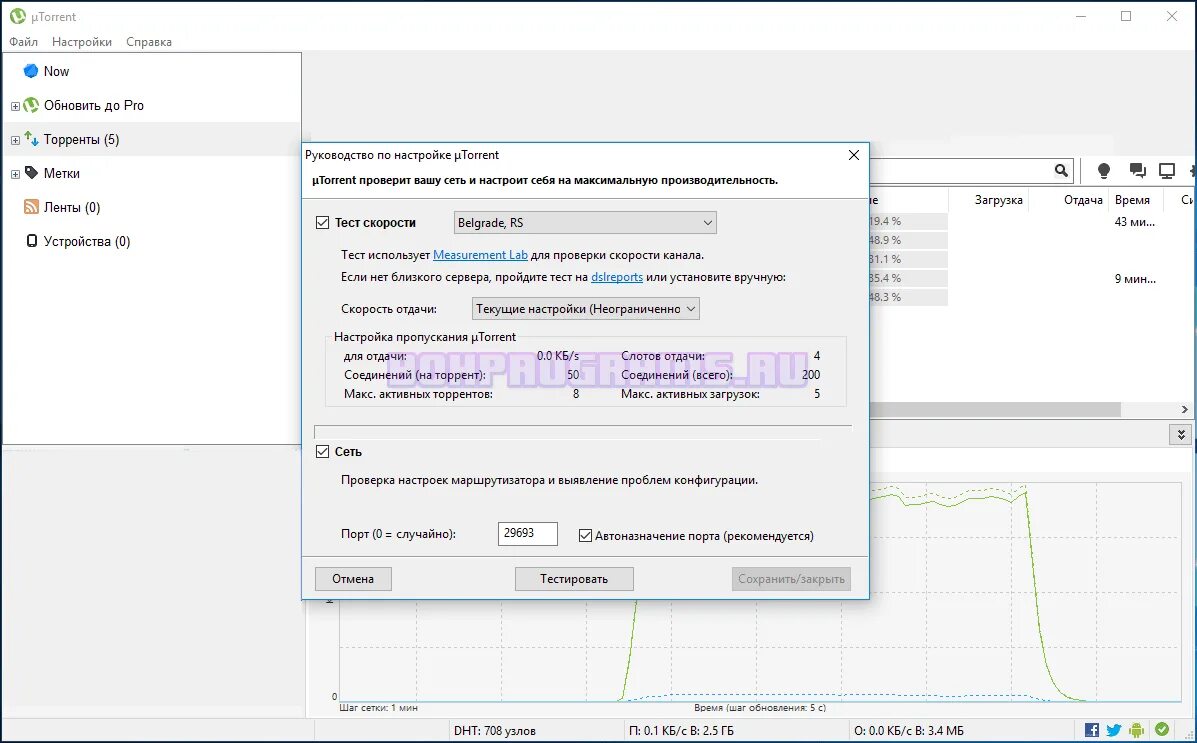1197x743 pixels.
Task: Sort by the 'Загрузка' column header
Action: click(999, 200)
